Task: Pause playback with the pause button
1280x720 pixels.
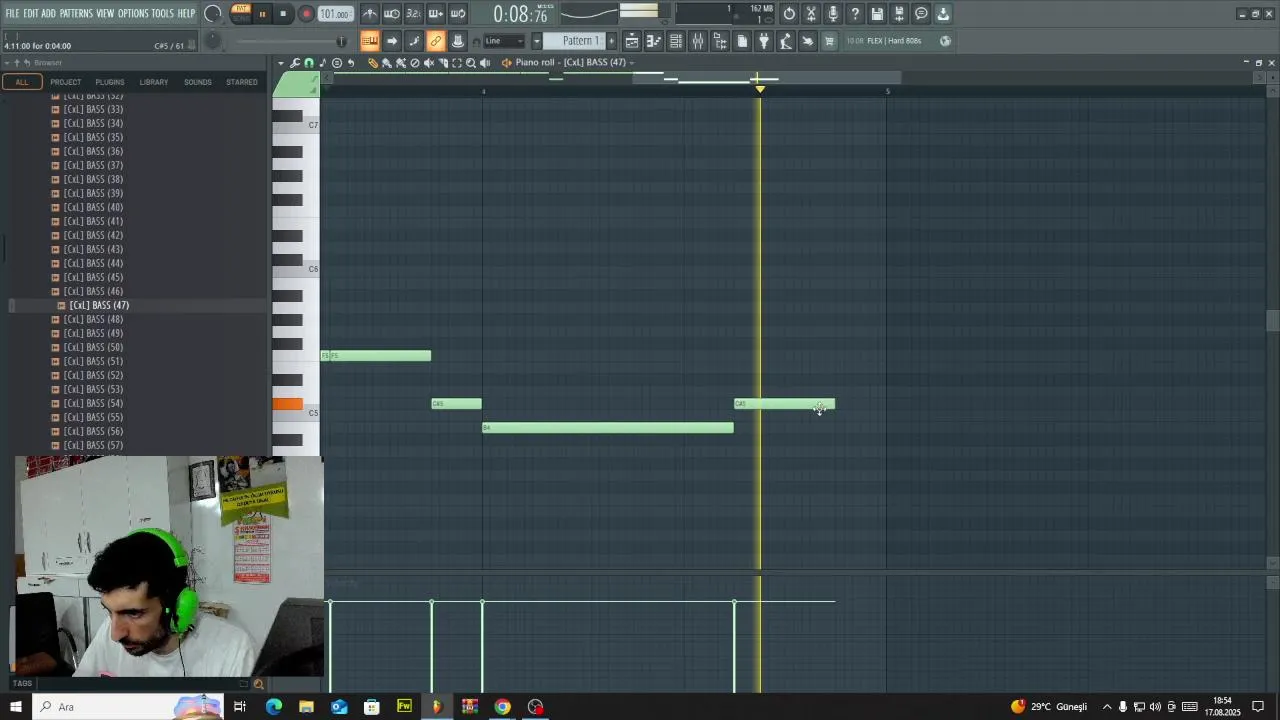Action: [262, 14]
